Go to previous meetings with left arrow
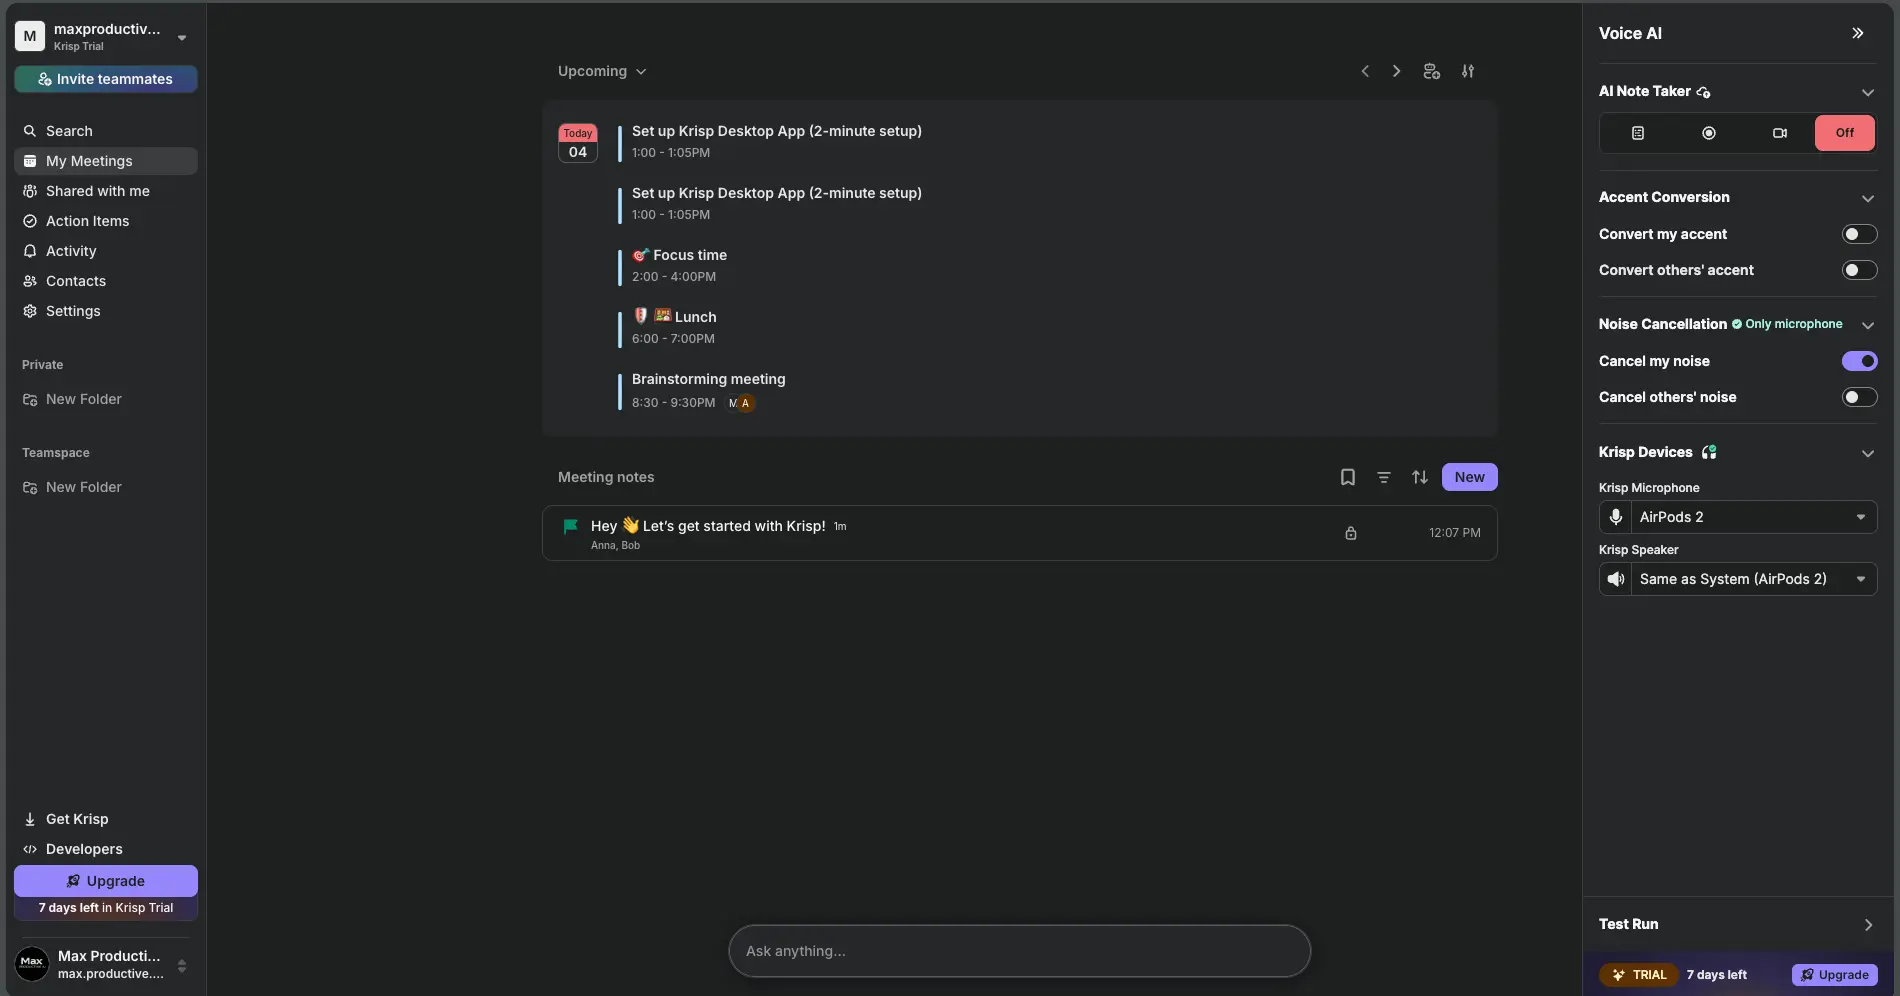 click(1365, 71)
